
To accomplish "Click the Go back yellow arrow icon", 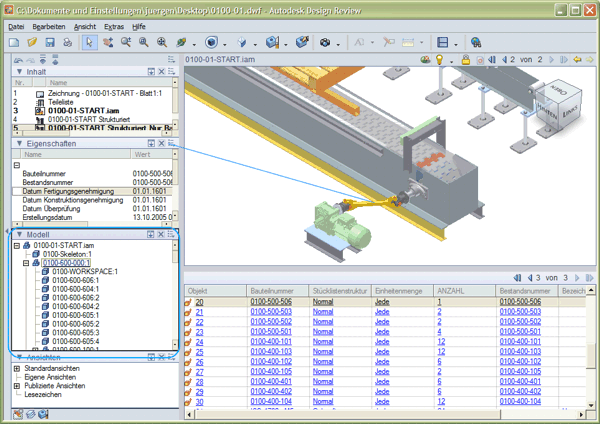I will [x=577, y=60].
